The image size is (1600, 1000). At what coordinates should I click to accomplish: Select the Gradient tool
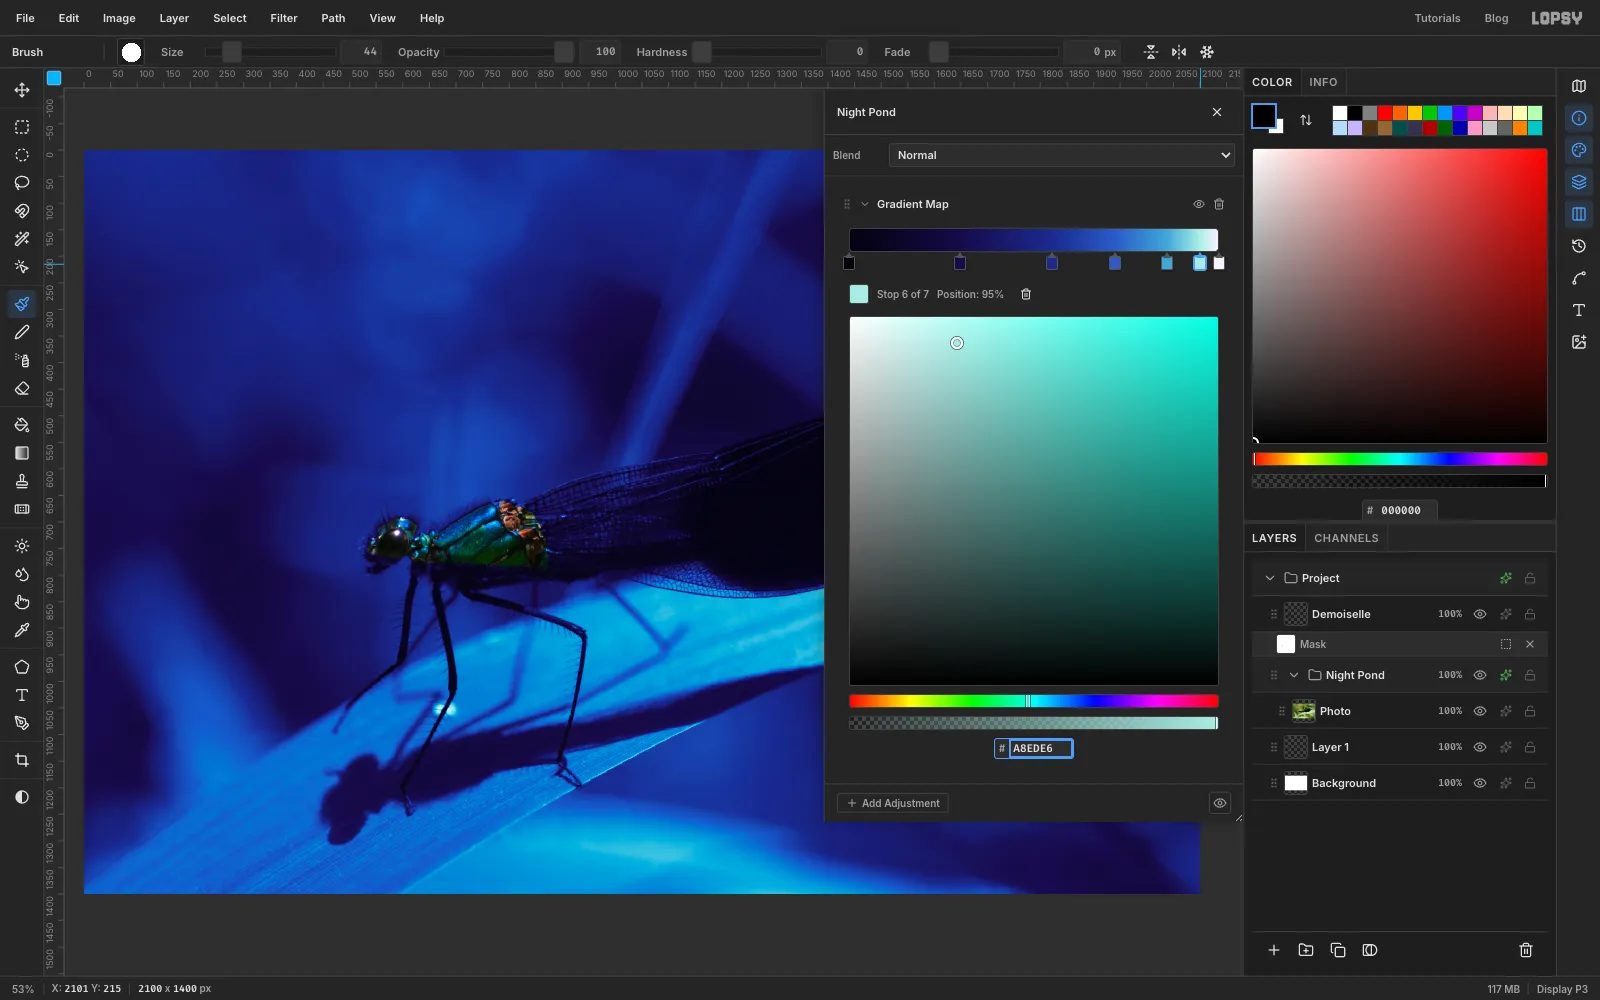point(22,453)
